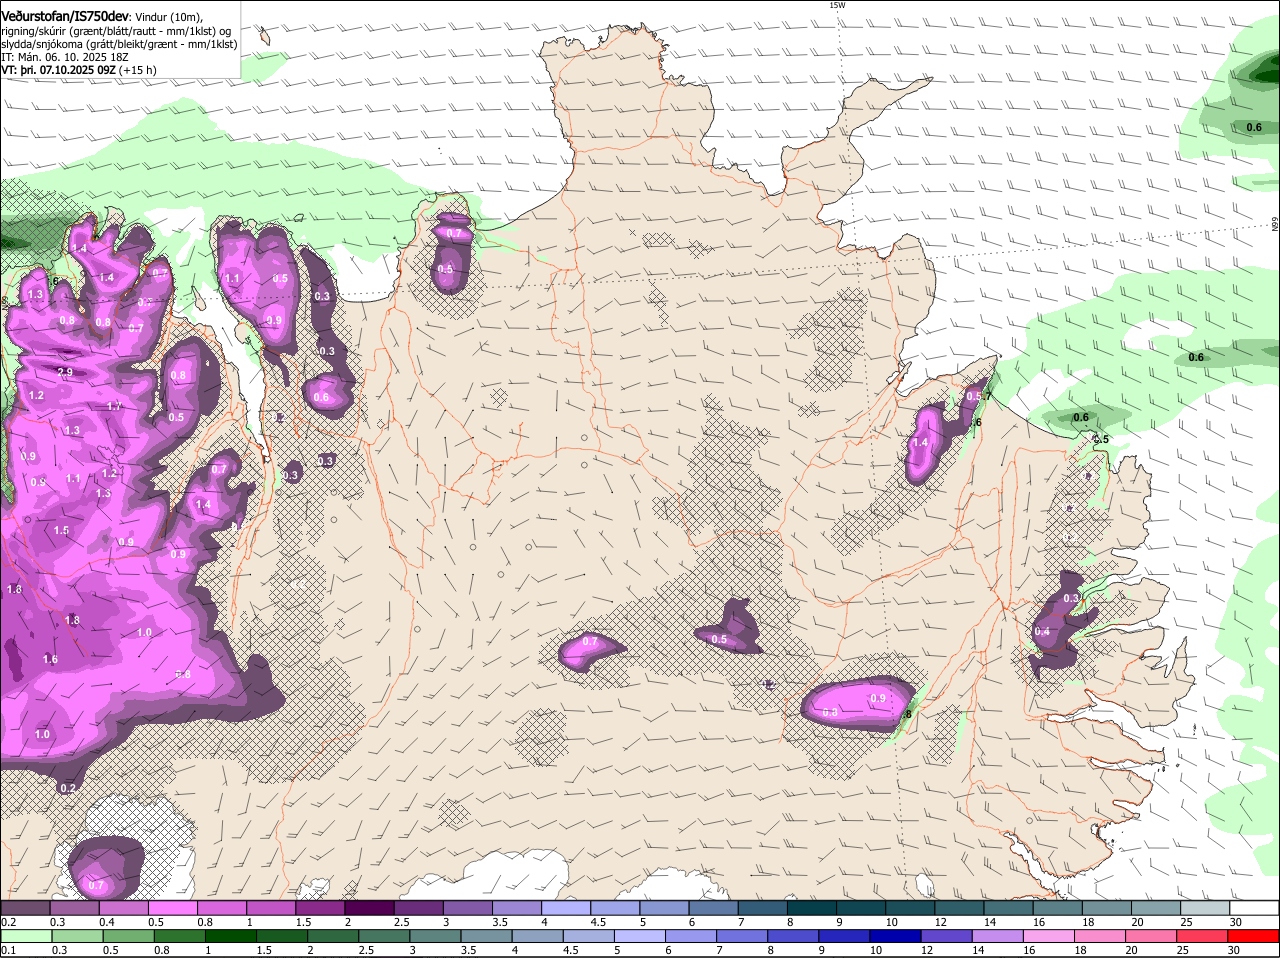Image resolution: width=1280 pixels, height=958 pixels.
Task: Click the darkest purple snow swatch between 2 and 2.5
Action: point(369,908)
